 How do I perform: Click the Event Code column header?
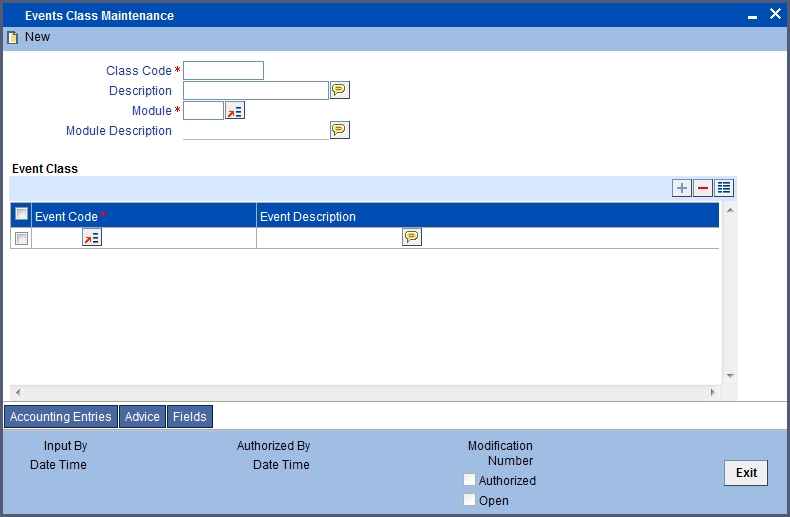144,216
